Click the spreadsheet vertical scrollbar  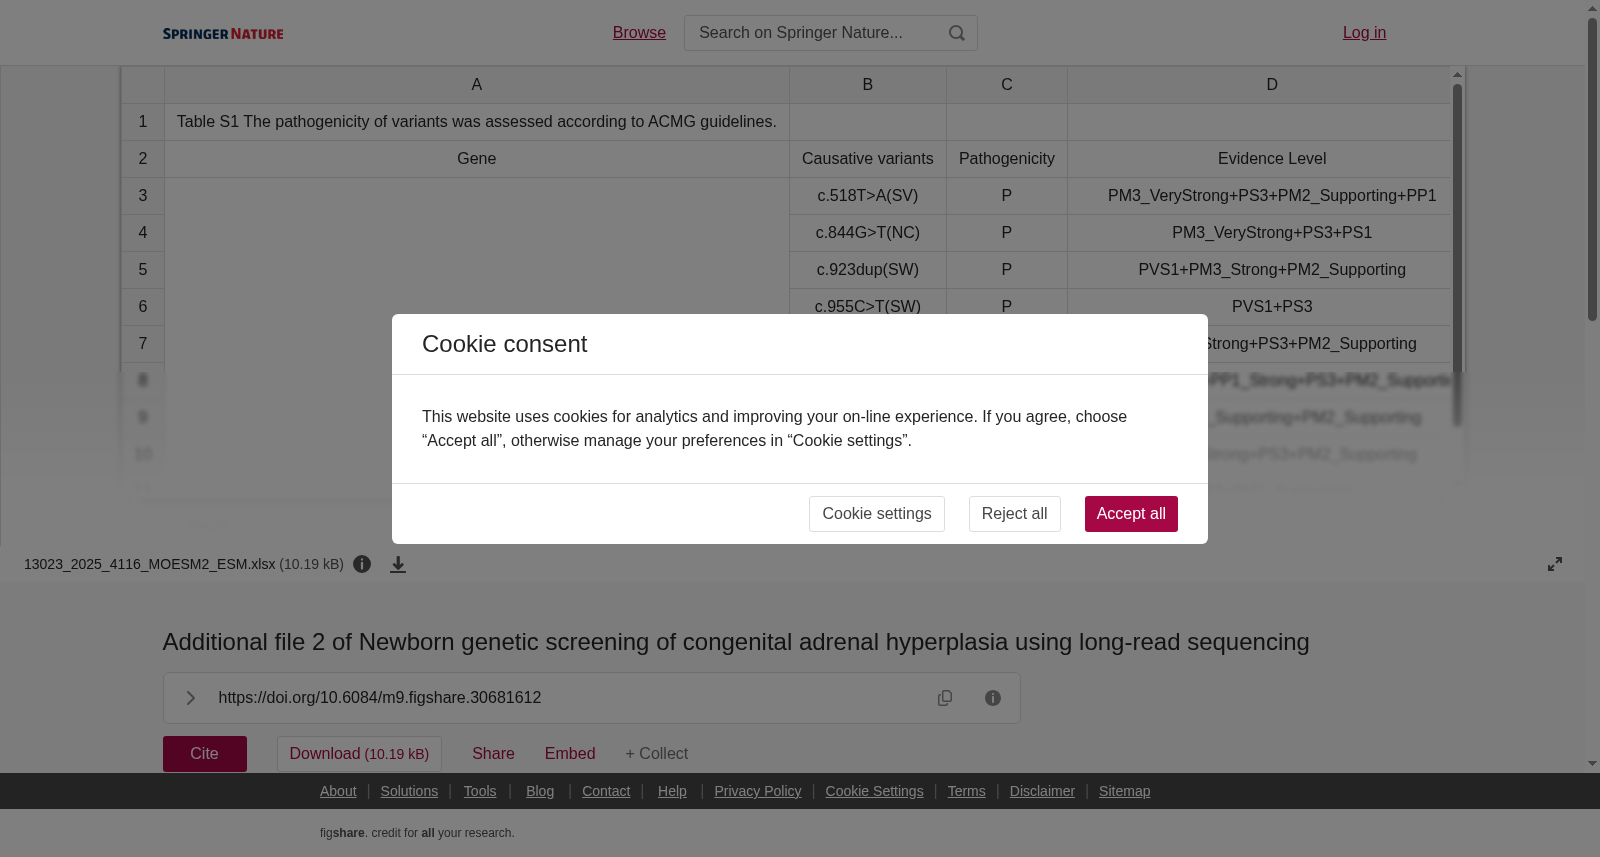1458,255
